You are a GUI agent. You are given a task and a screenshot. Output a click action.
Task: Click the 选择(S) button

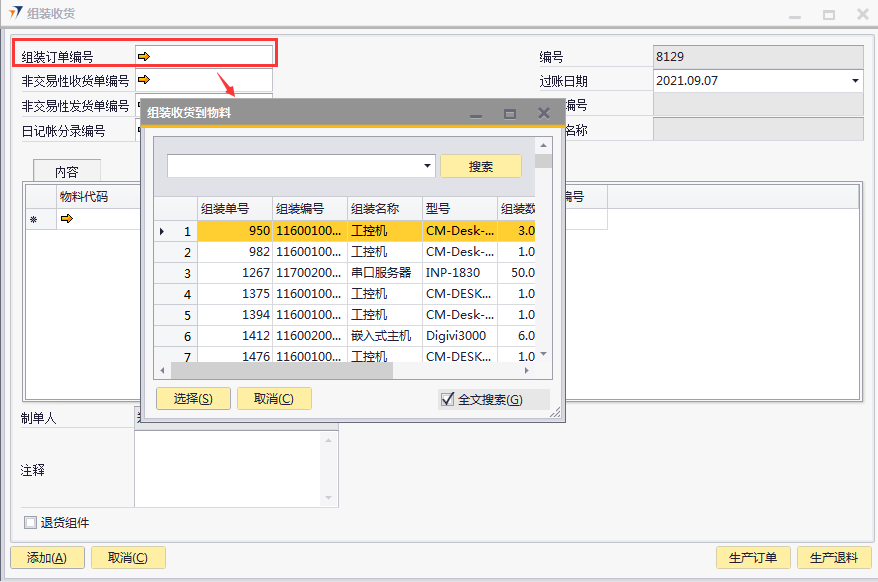click(x=193, y=399)
